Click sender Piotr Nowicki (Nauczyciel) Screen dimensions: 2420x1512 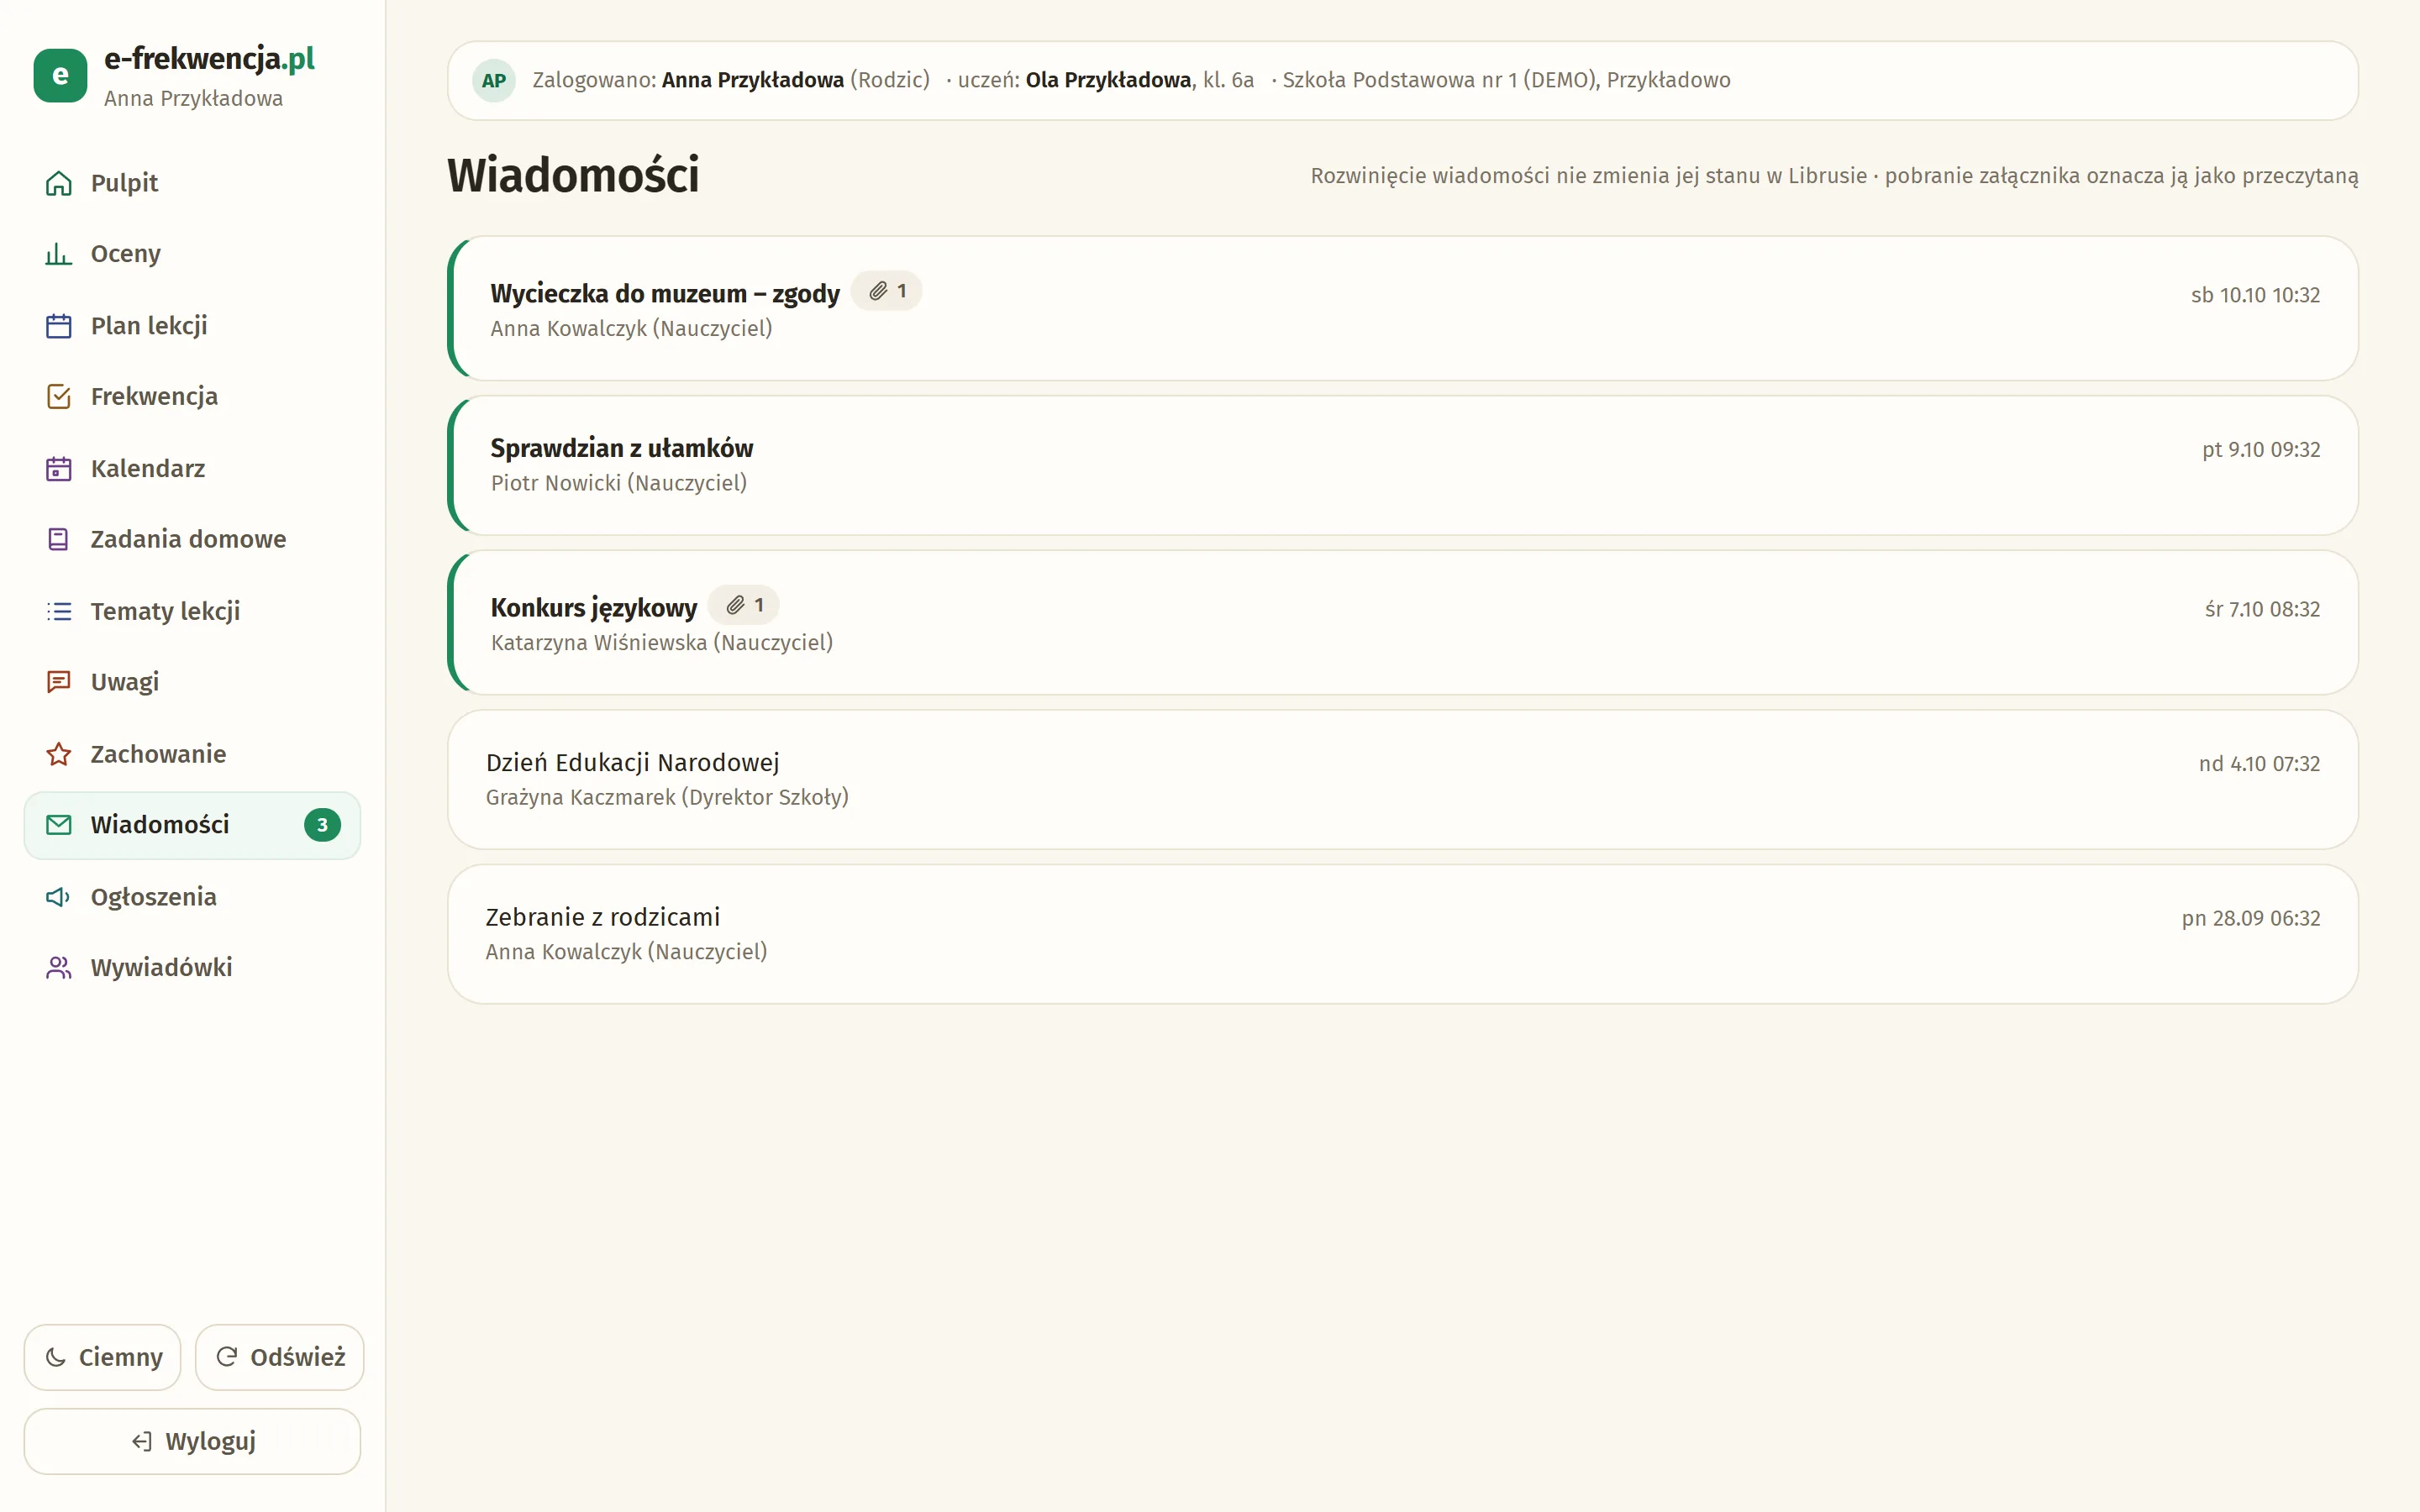619,483
